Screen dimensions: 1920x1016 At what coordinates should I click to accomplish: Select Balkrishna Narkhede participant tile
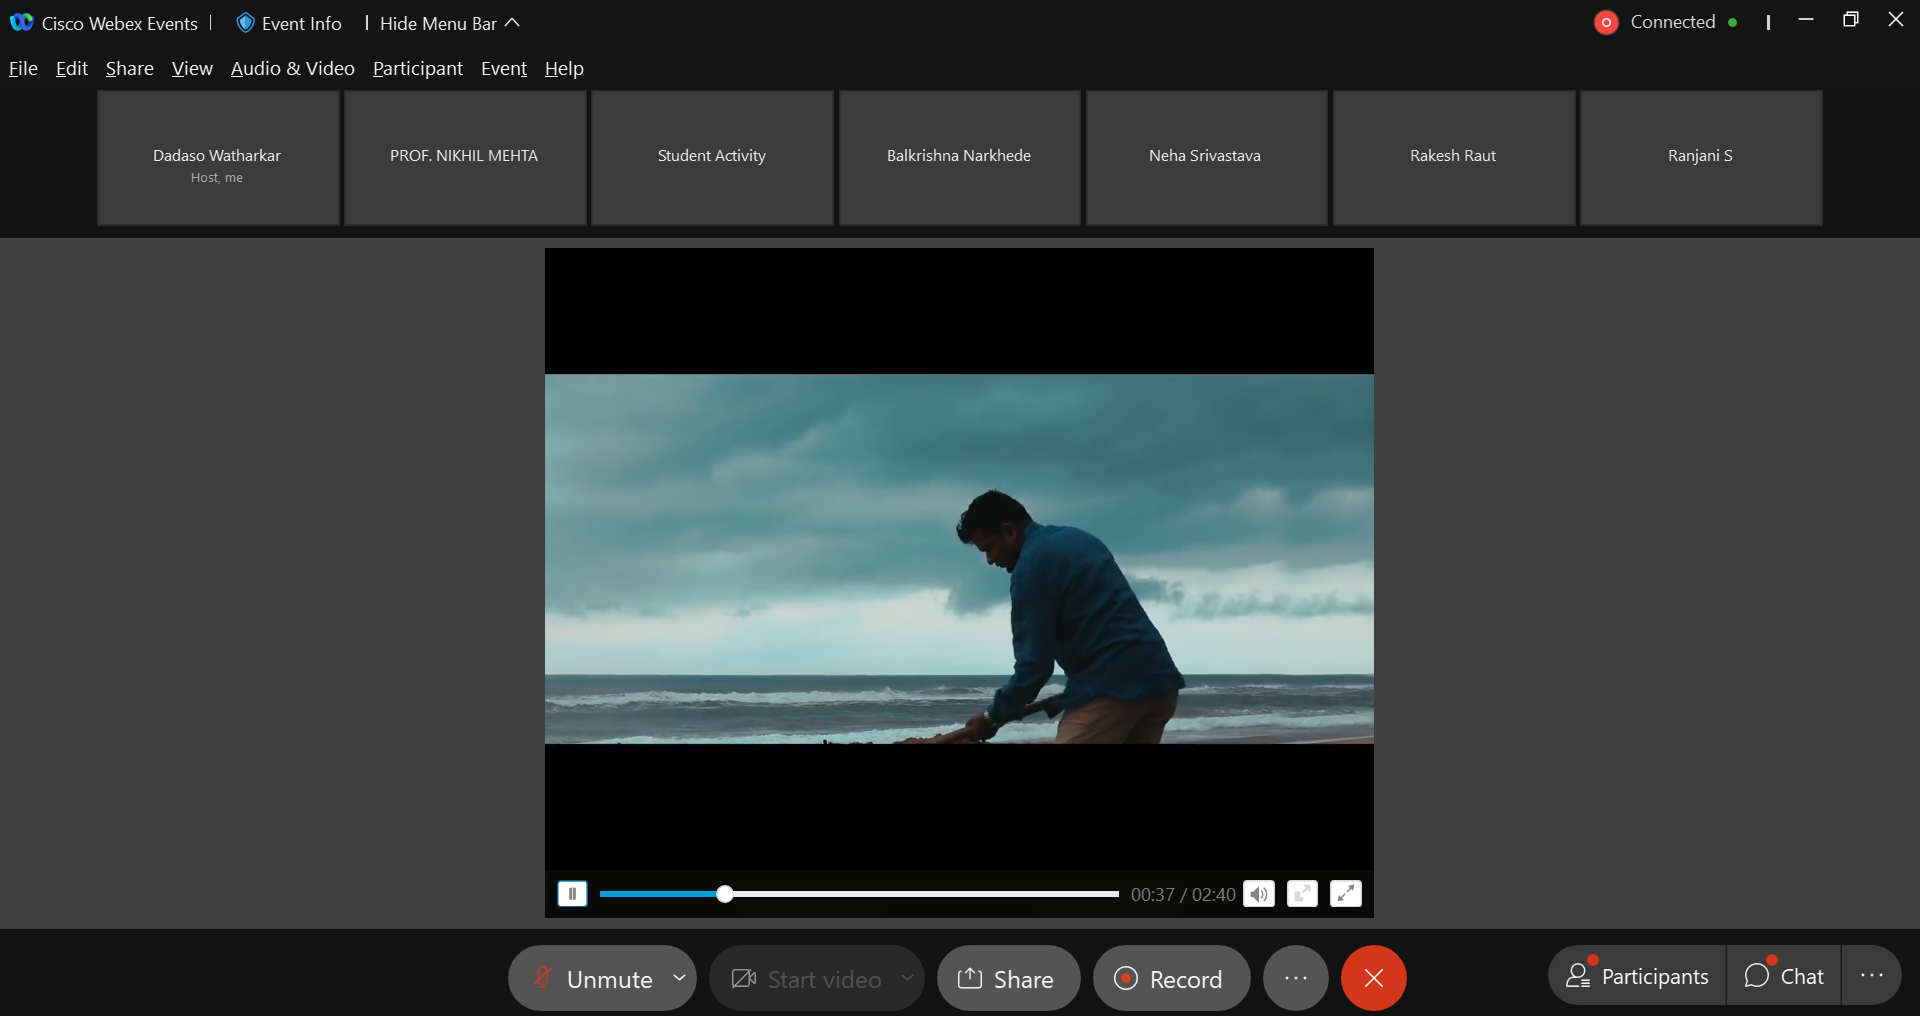(960, 158)
